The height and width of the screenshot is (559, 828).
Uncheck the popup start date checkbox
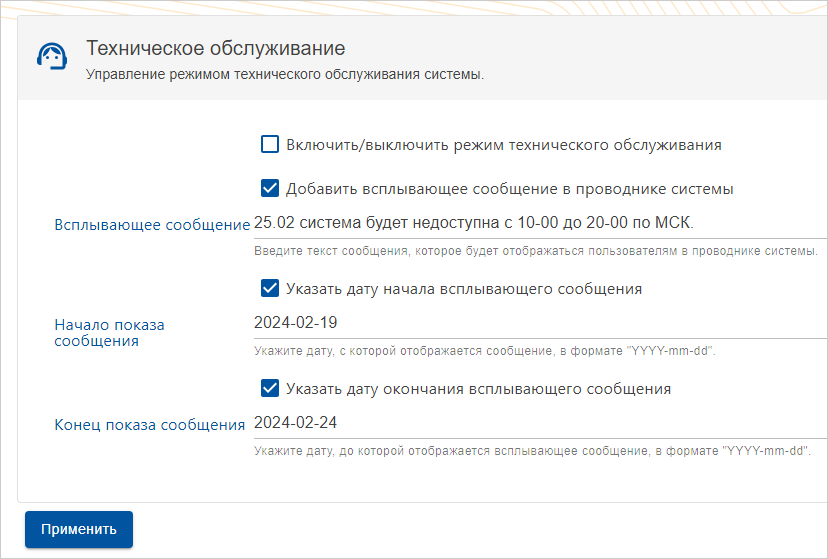(270, 289)
